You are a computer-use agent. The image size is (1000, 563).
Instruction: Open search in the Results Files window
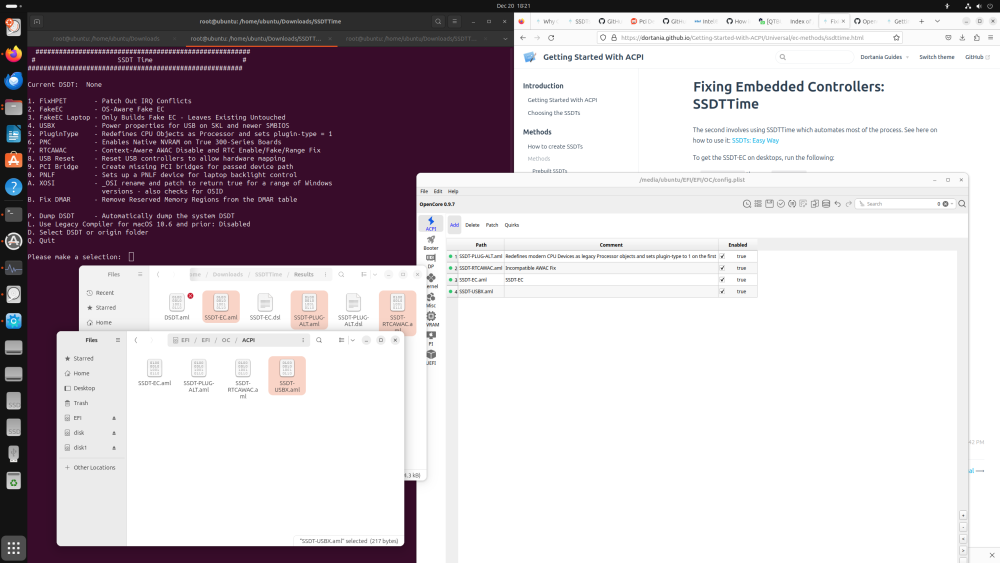341,274
